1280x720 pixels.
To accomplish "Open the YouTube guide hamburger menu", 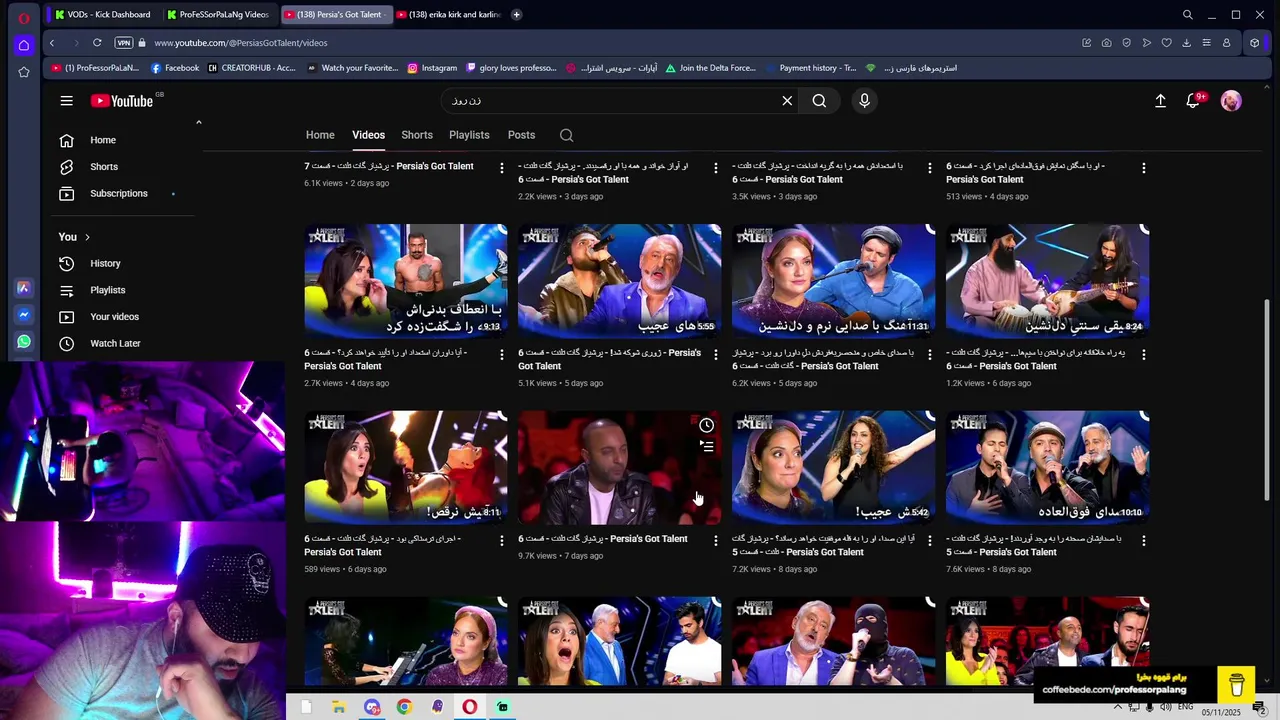I will coord(66,101).
